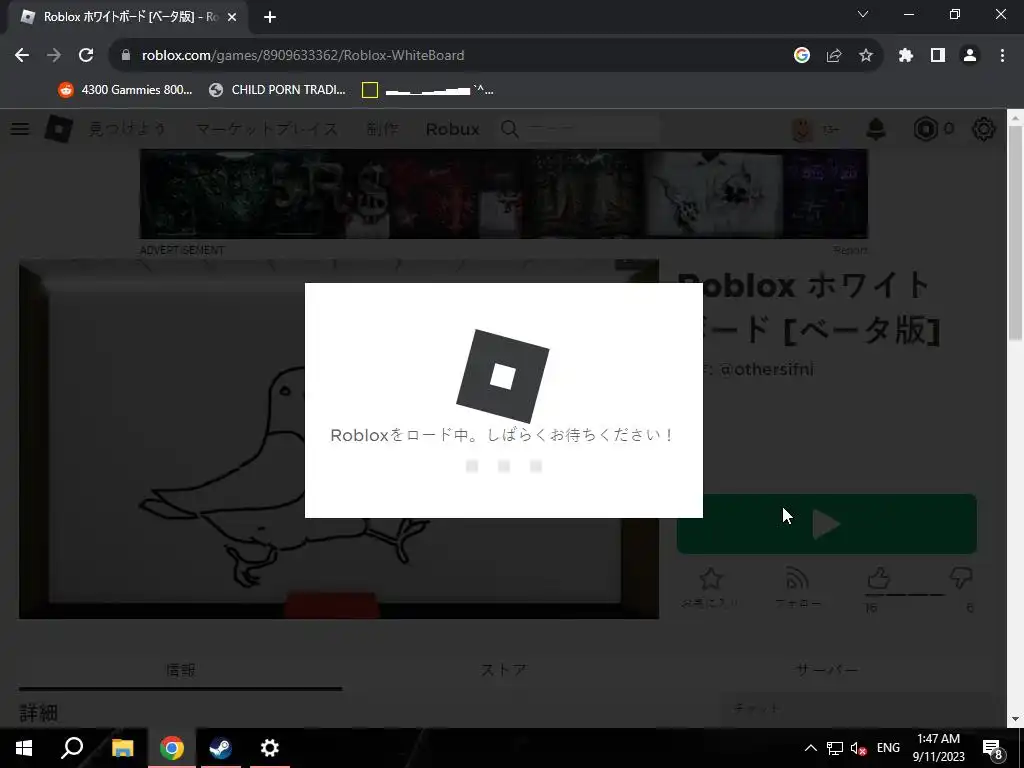Click the Roblox logo home icon

pos(59,129)
